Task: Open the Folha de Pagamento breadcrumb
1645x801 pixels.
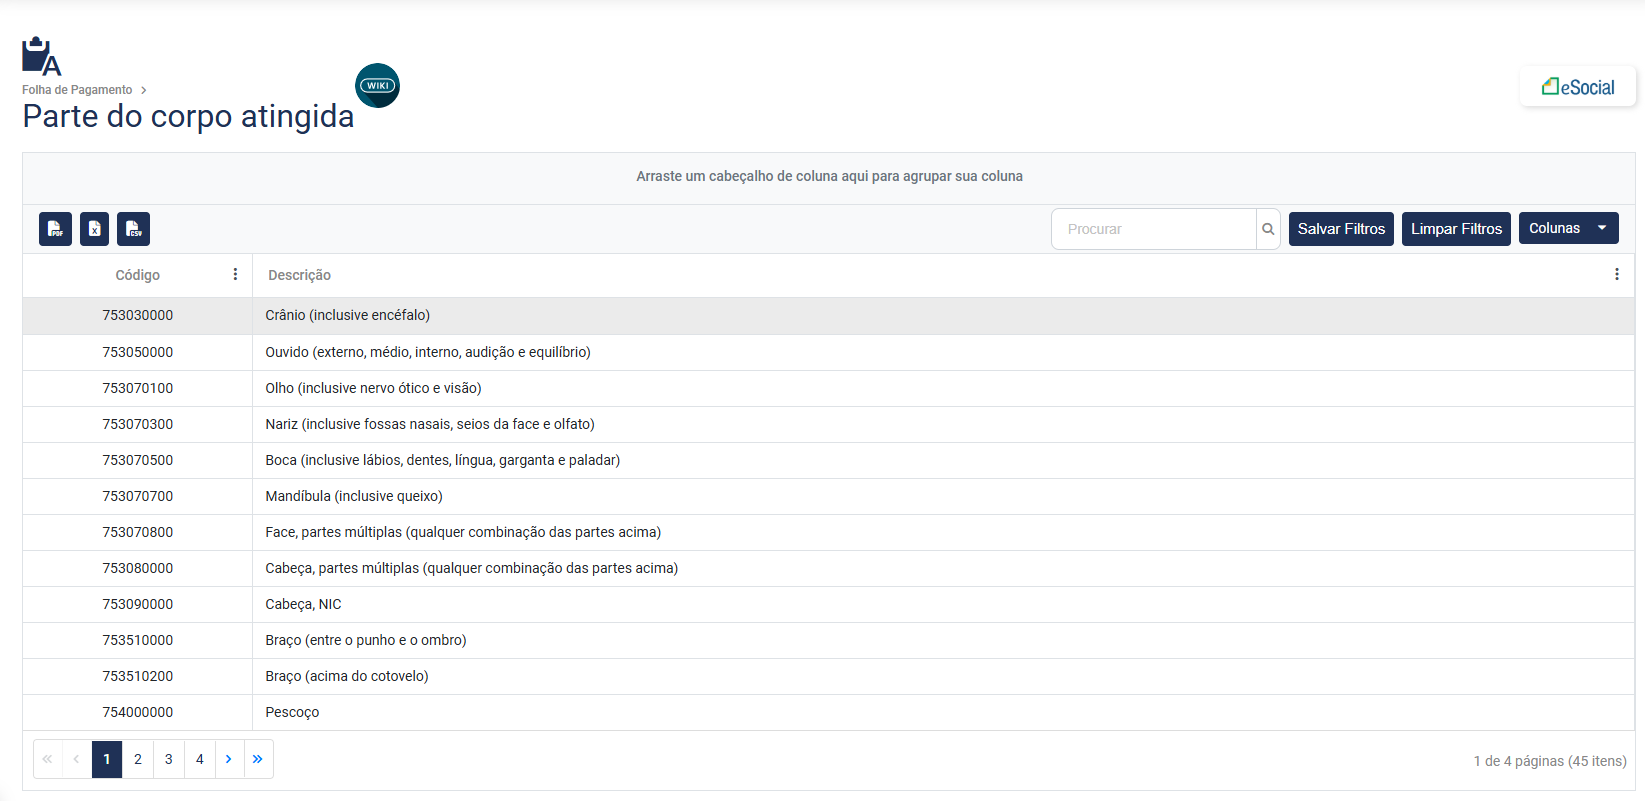Action: [77, 90]
